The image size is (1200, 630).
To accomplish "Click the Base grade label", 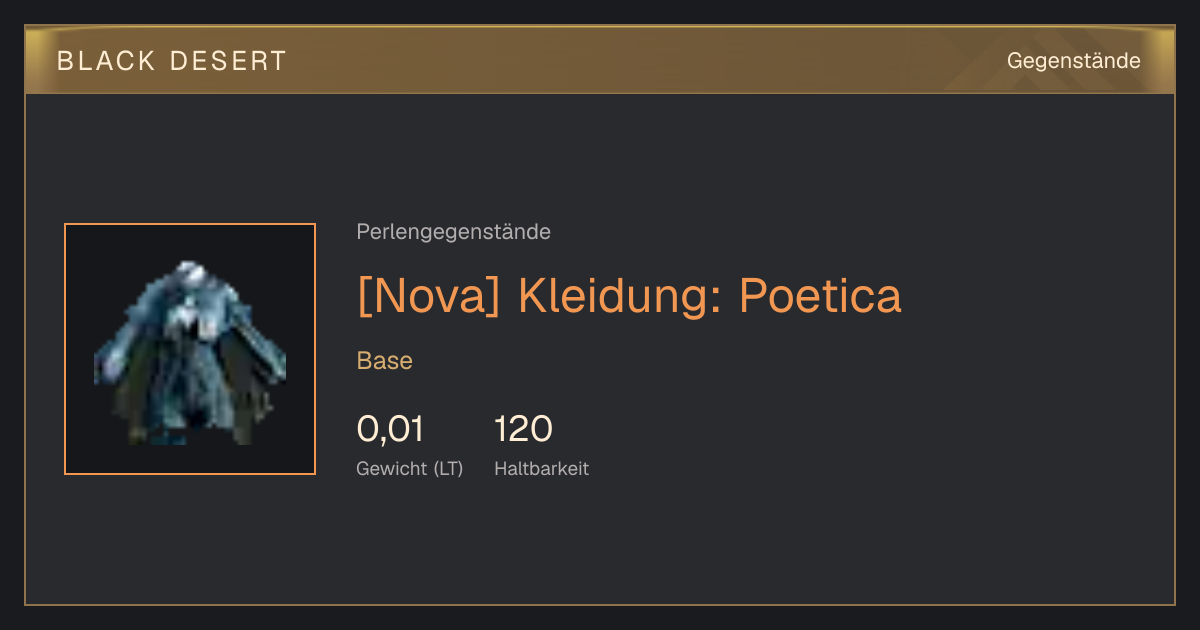I will click(x=384, y=361).
